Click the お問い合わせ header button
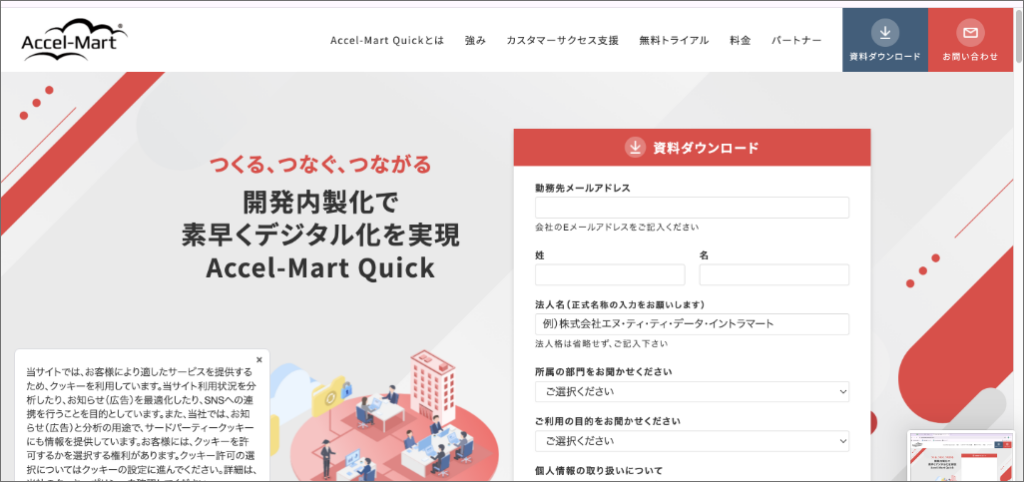Screen dimensions: 1024x482 click(x=970, y=40)
